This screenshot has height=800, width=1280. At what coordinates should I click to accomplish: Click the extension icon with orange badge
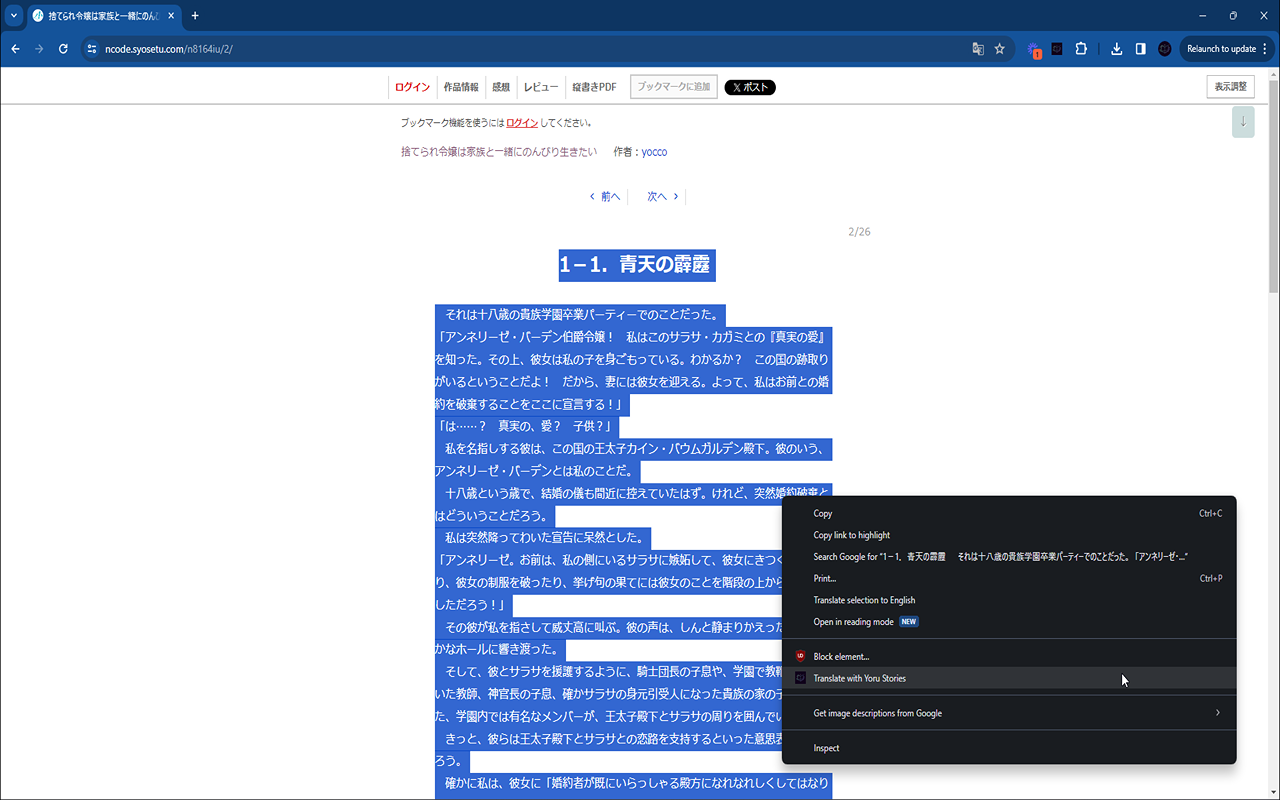(x=1034, y=49)
